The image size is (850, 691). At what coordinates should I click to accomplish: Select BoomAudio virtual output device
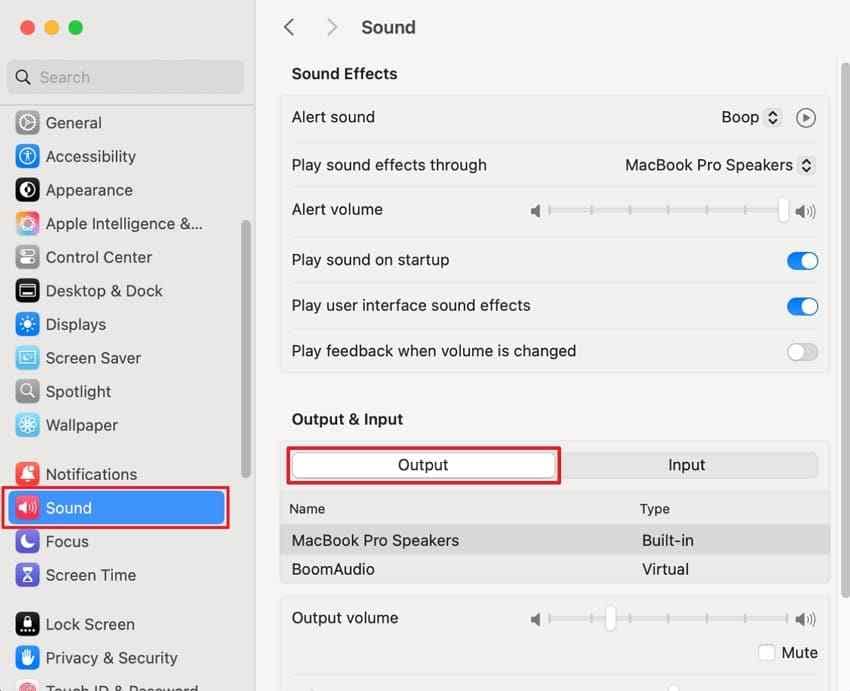point(555,569)
